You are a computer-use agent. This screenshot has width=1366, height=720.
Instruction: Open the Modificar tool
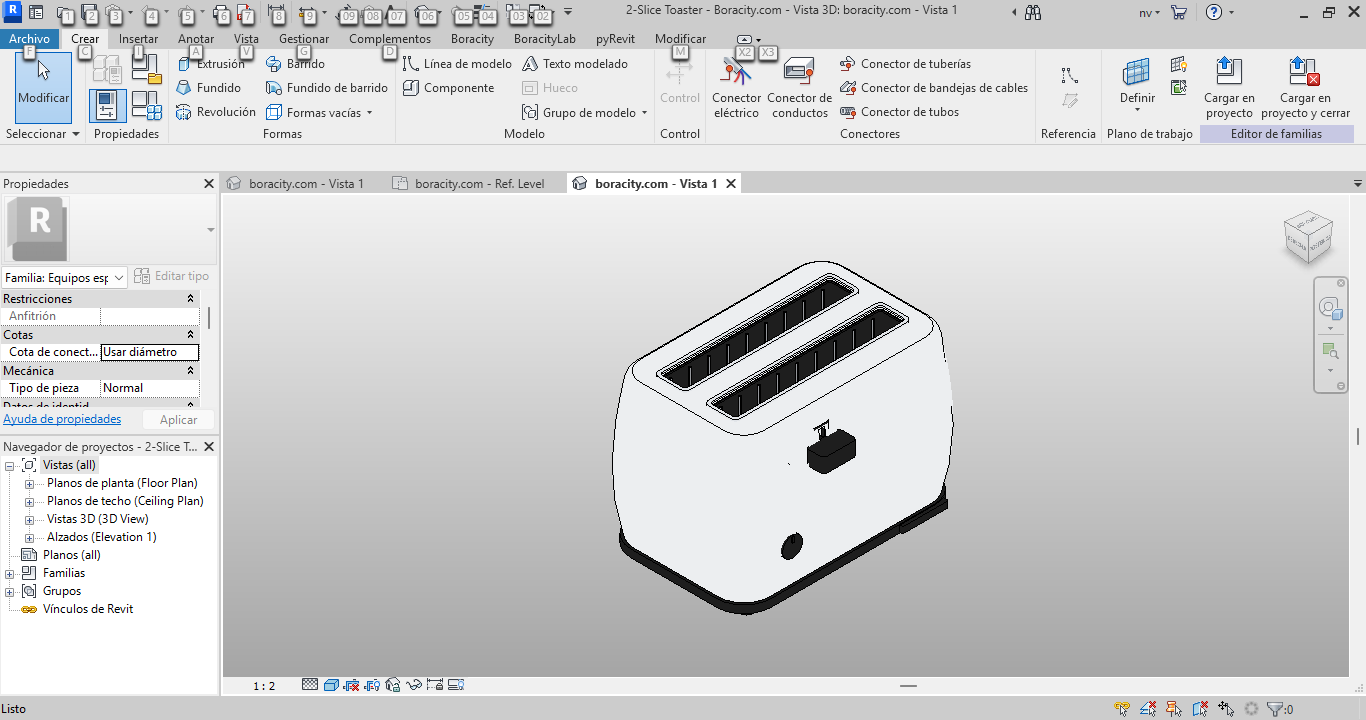(44, 86)
